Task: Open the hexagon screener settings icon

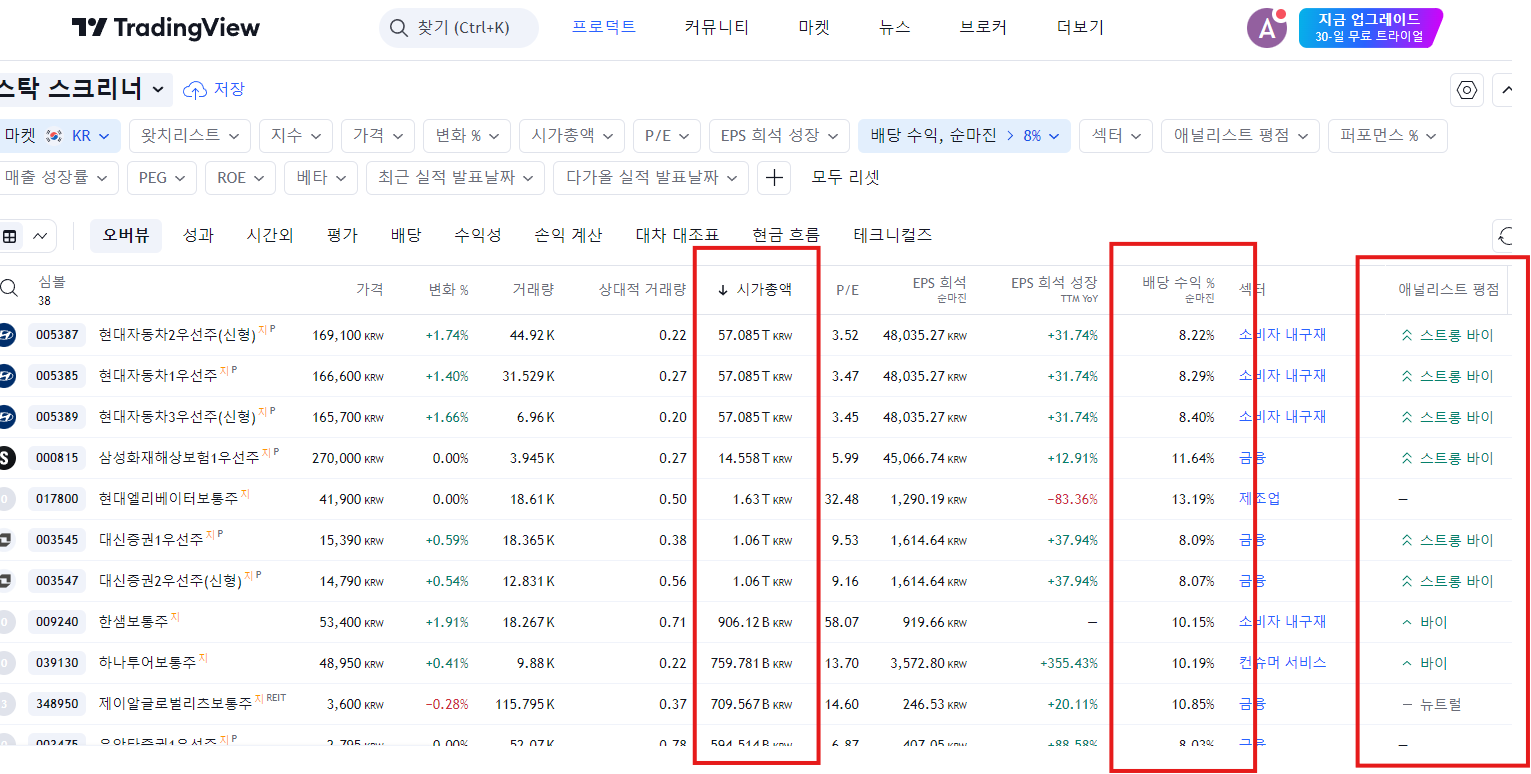Action: (x=1467, y=90)
